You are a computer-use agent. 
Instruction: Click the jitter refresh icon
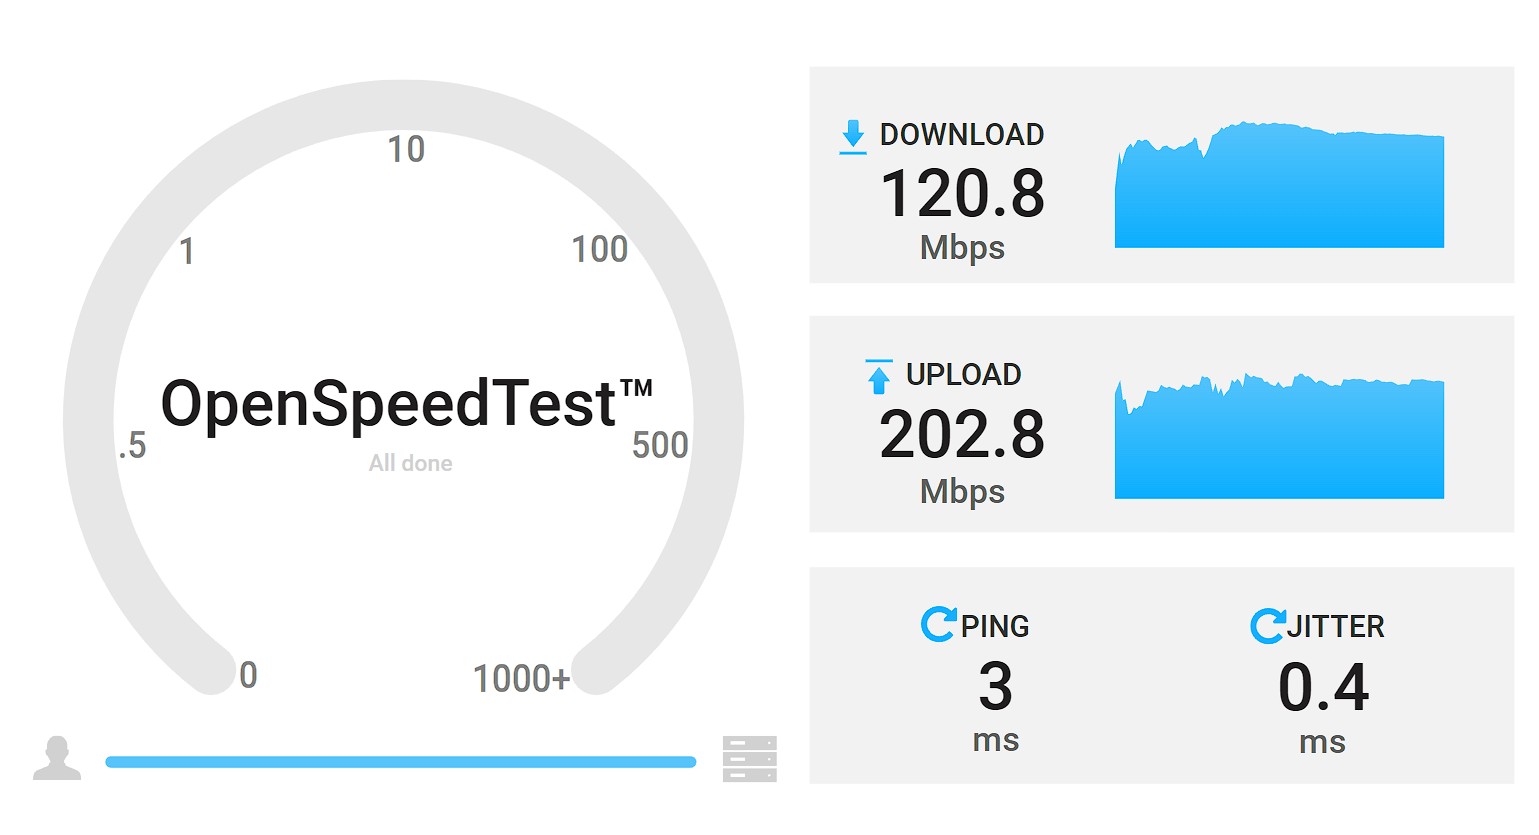(1267, 626)
